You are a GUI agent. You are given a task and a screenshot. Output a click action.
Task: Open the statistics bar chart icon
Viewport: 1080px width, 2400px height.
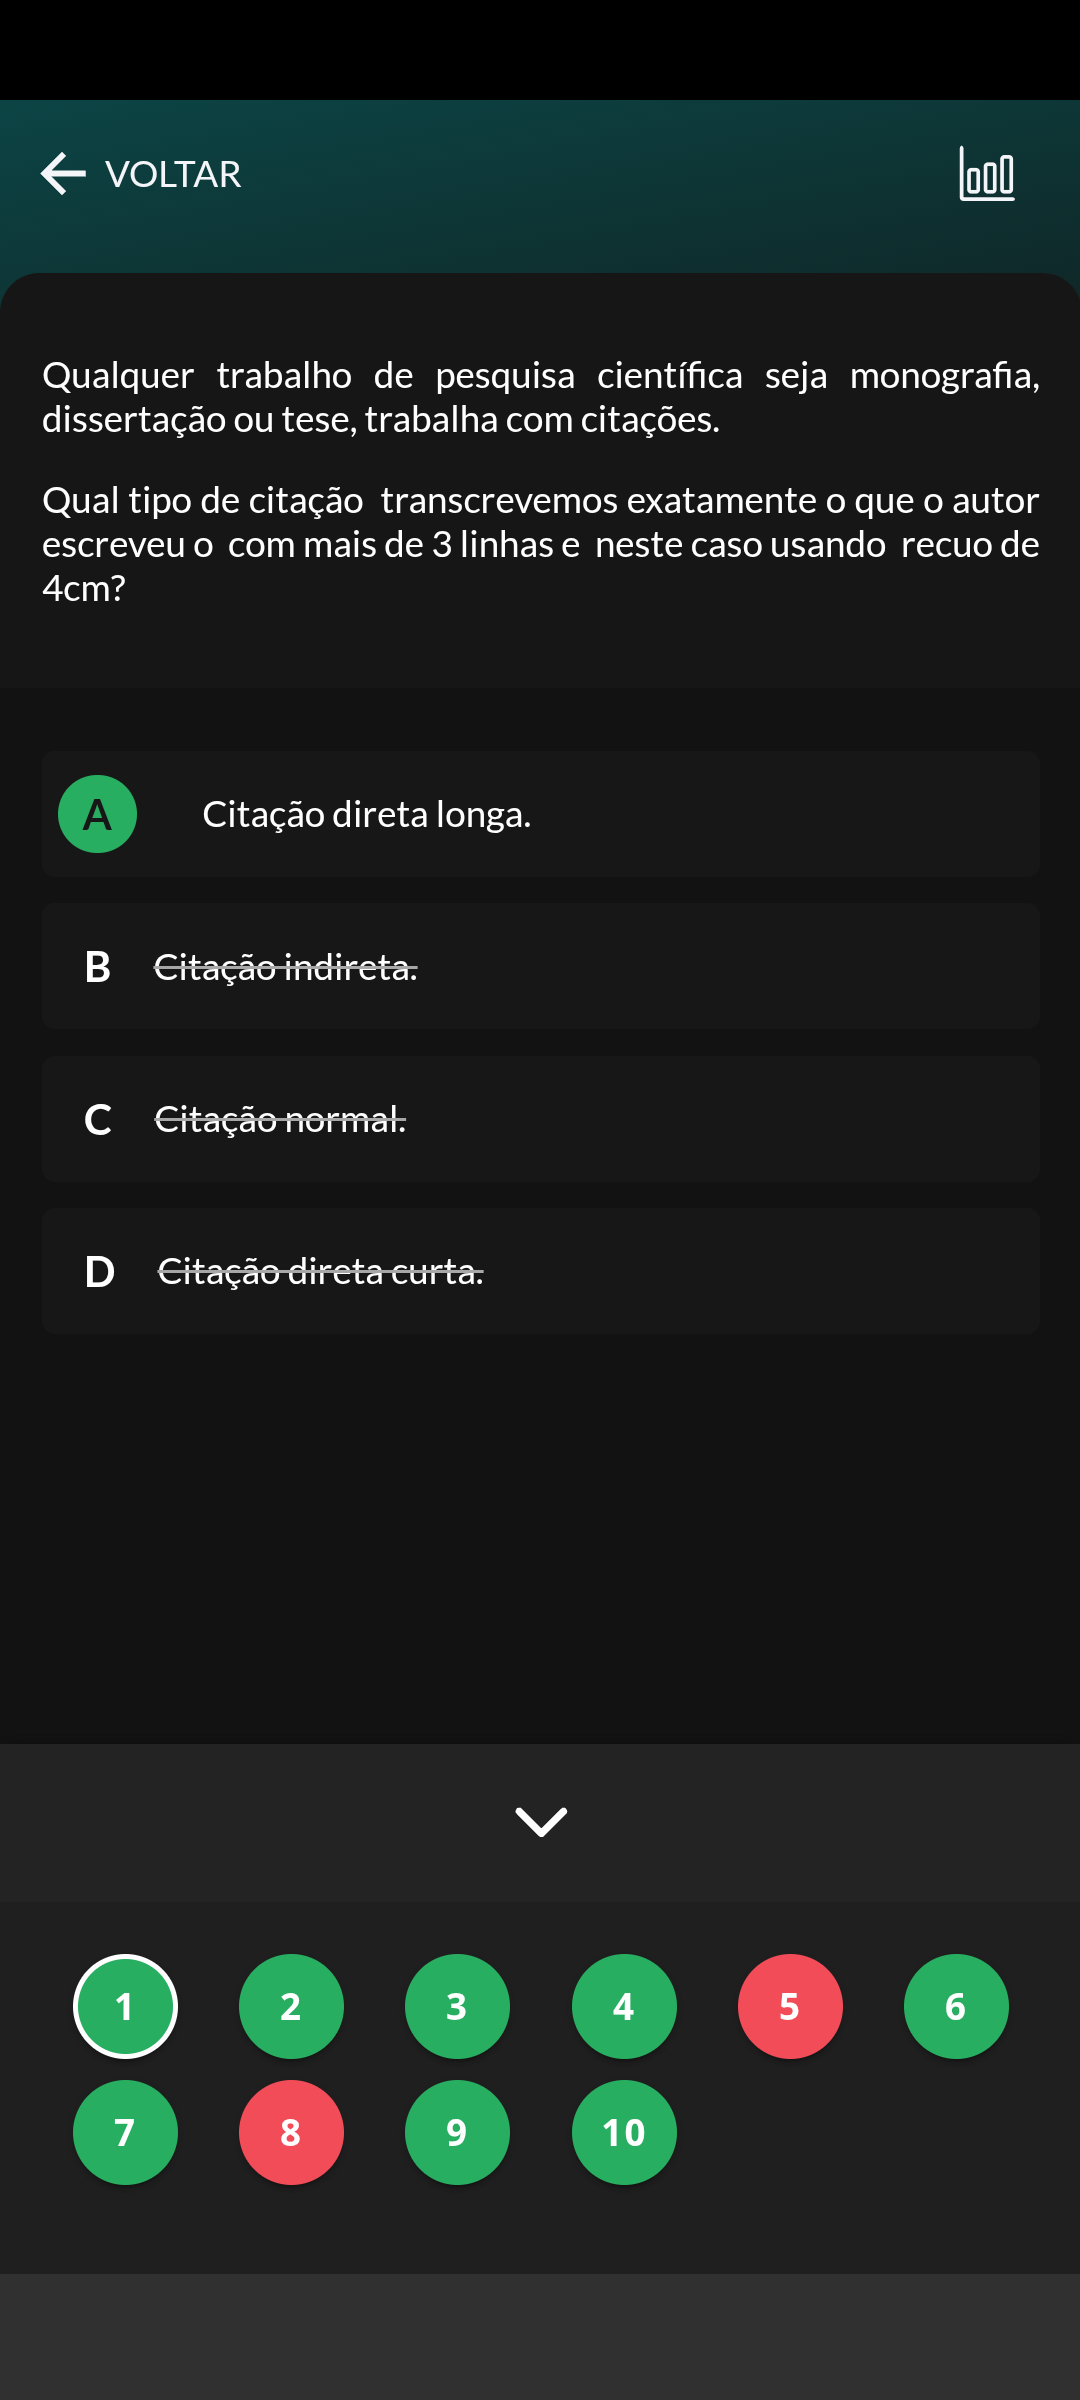point(986,174)
